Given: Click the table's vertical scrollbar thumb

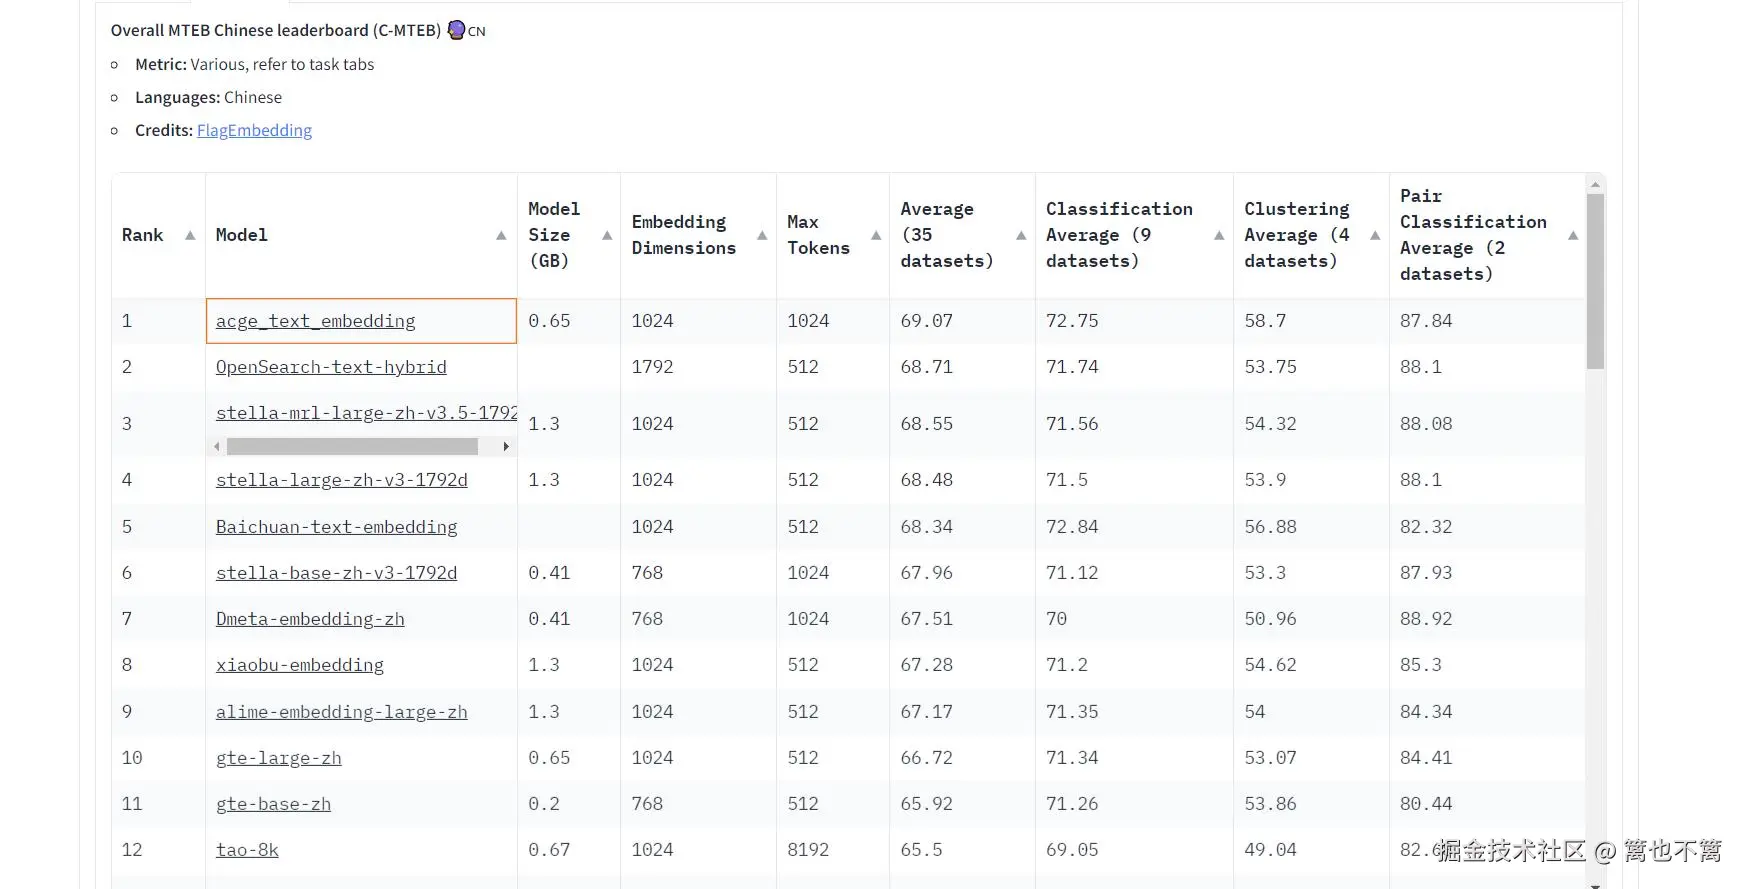Looking at the screenshot, I should (x=1595, y=280).
